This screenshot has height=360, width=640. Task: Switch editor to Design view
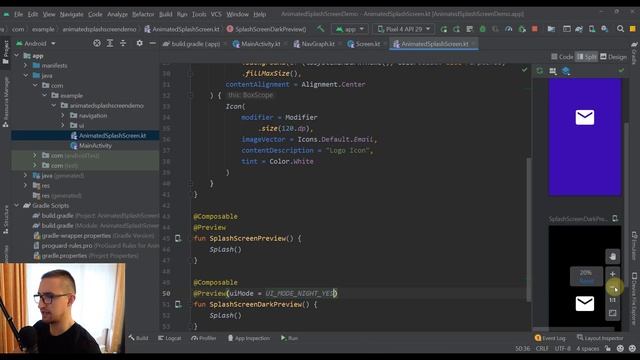613,57
